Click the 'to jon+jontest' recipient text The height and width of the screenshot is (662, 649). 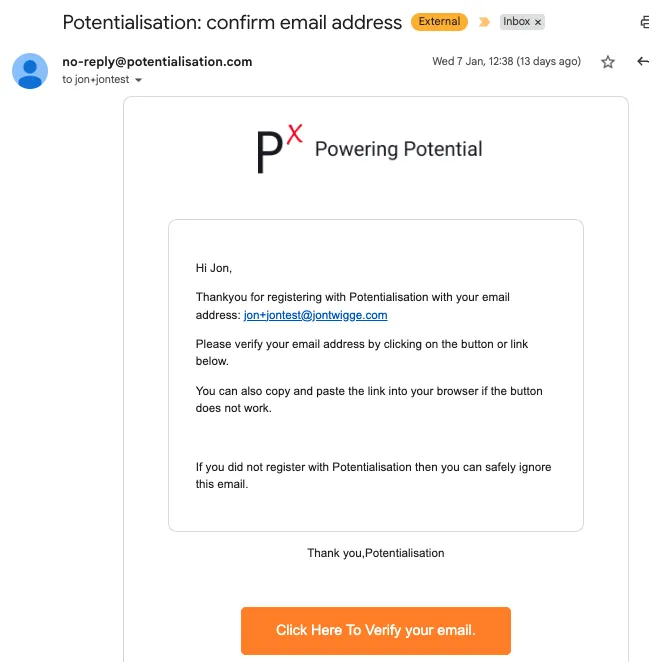tap(95, 80)
